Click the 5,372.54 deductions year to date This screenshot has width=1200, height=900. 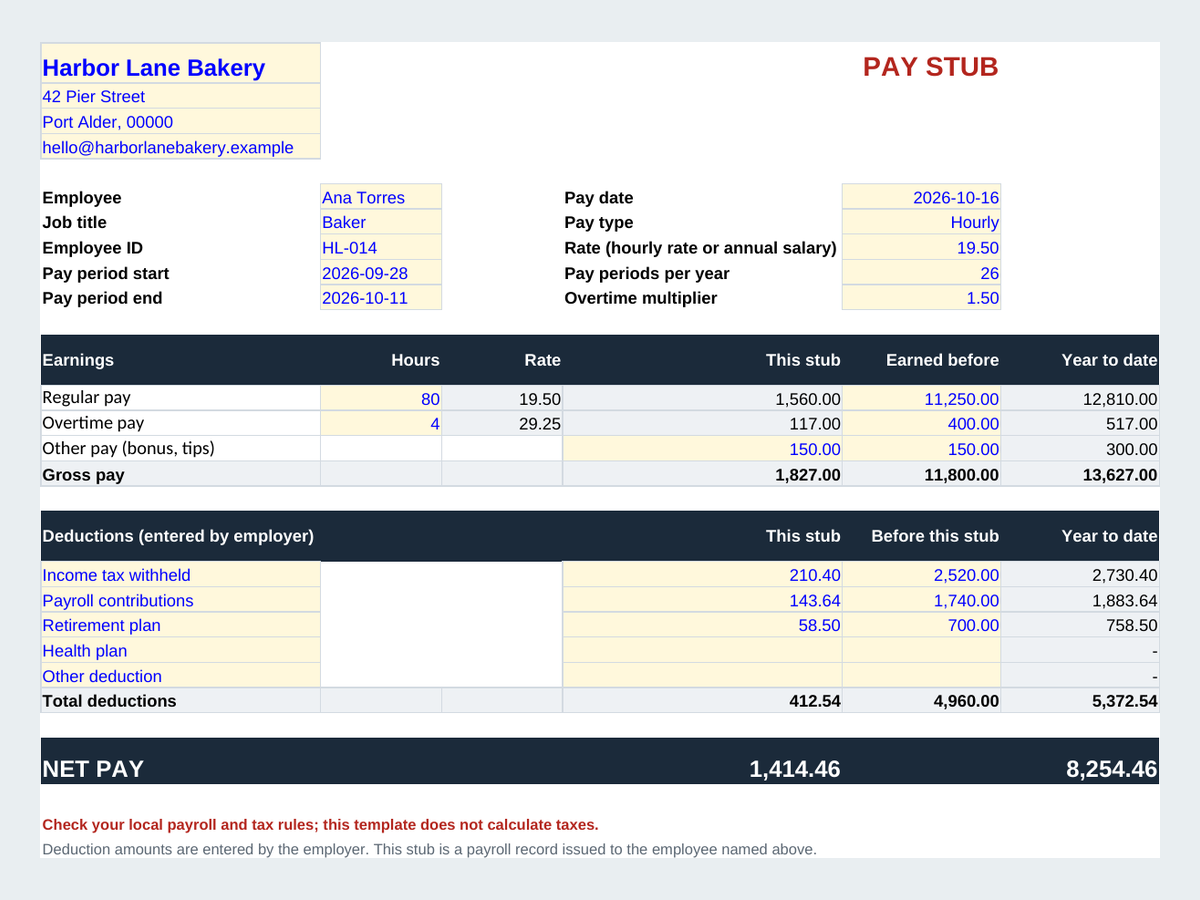1080,701
